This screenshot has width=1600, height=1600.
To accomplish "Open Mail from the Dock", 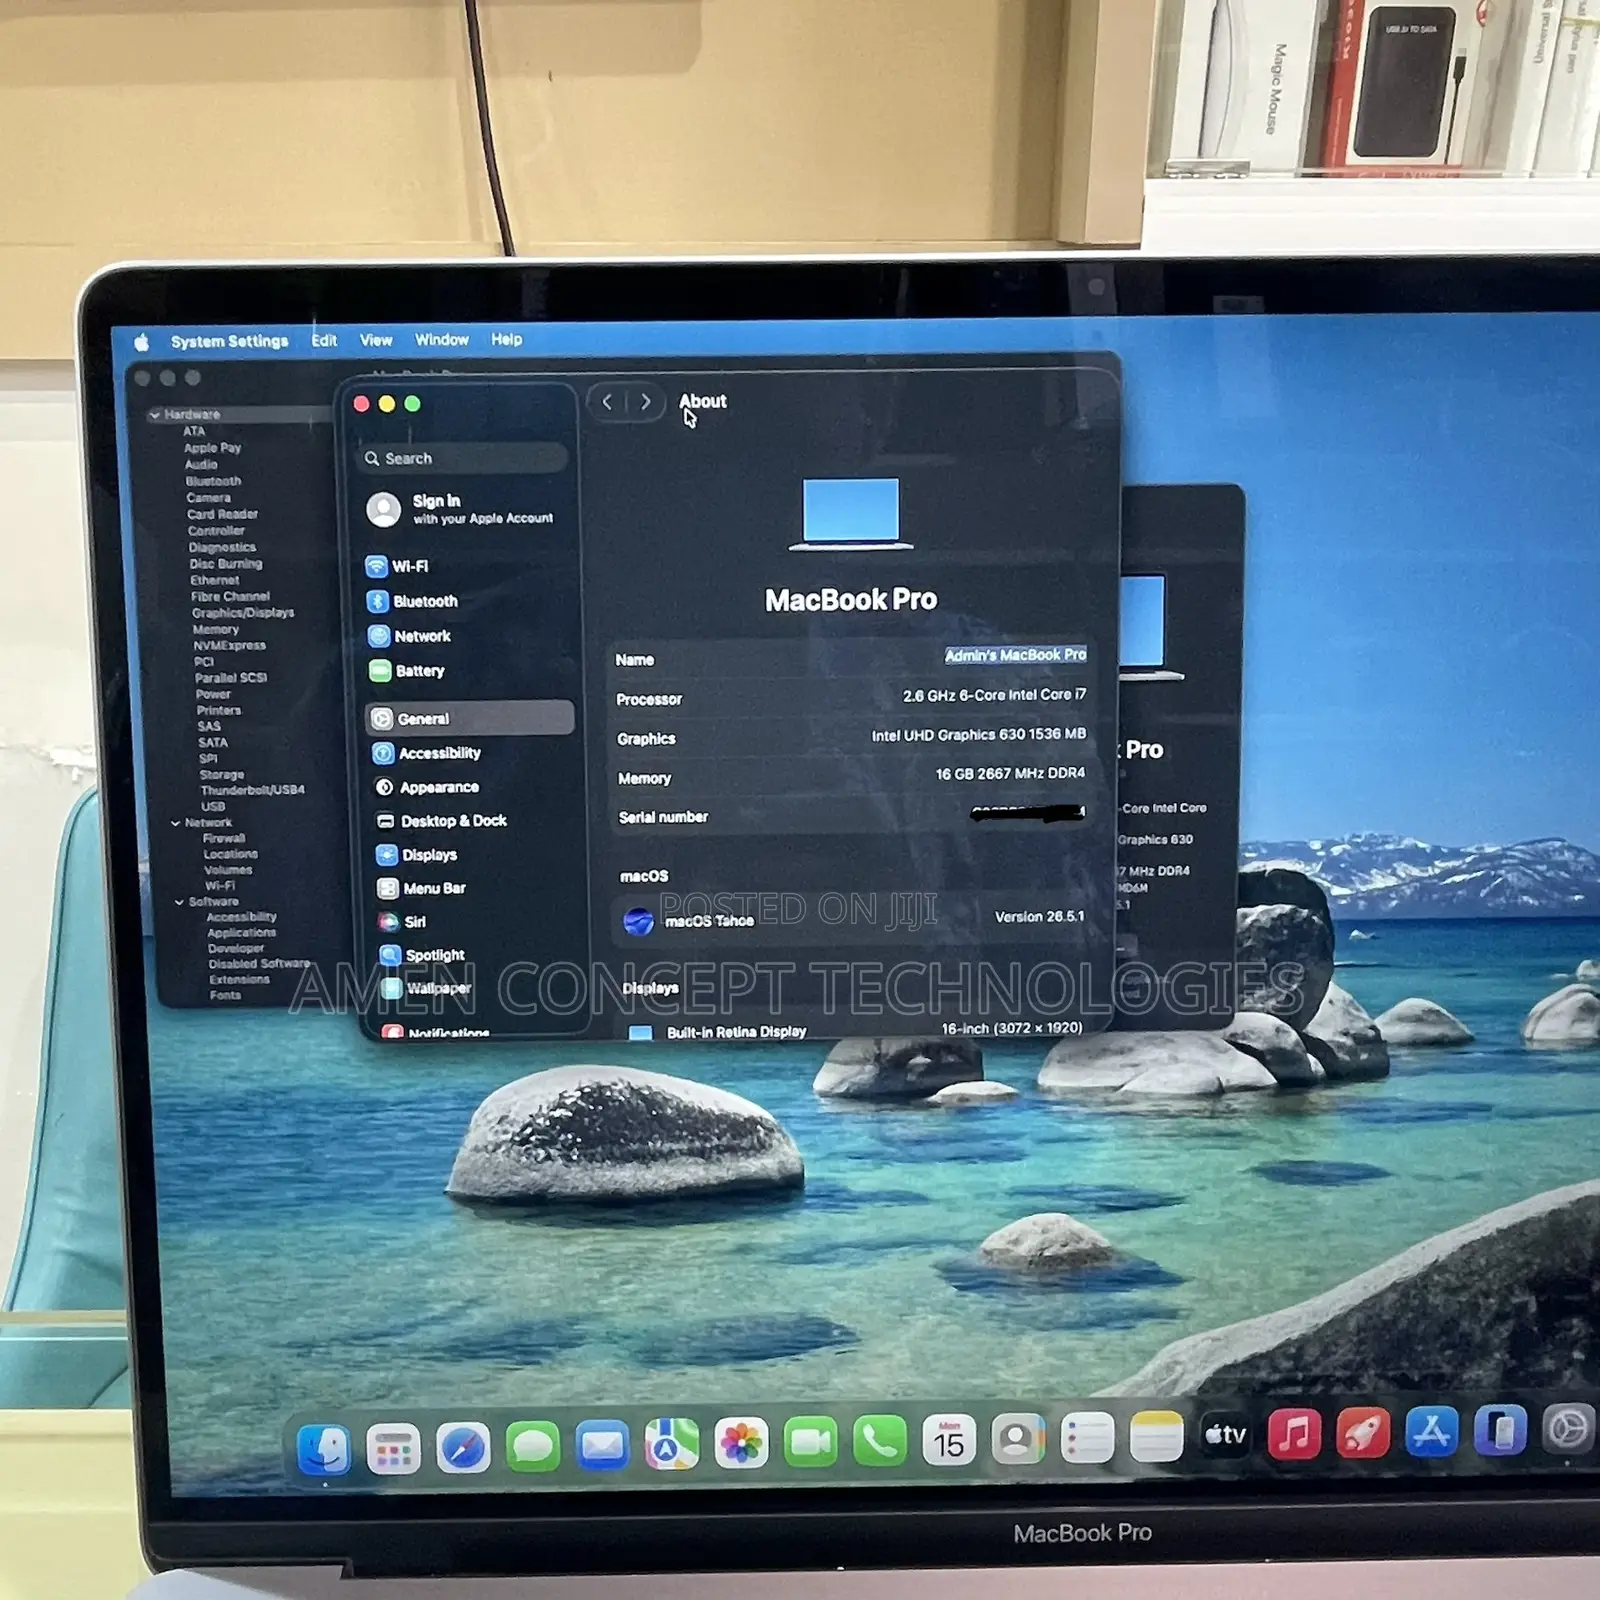I will 602,1445.
